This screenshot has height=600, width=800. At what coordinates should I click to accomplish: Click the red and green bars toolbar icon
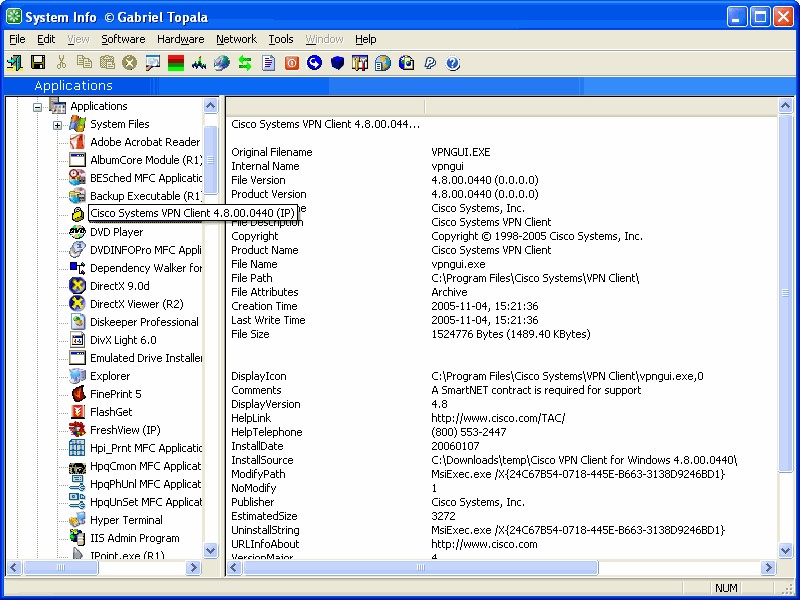[175, 63]
